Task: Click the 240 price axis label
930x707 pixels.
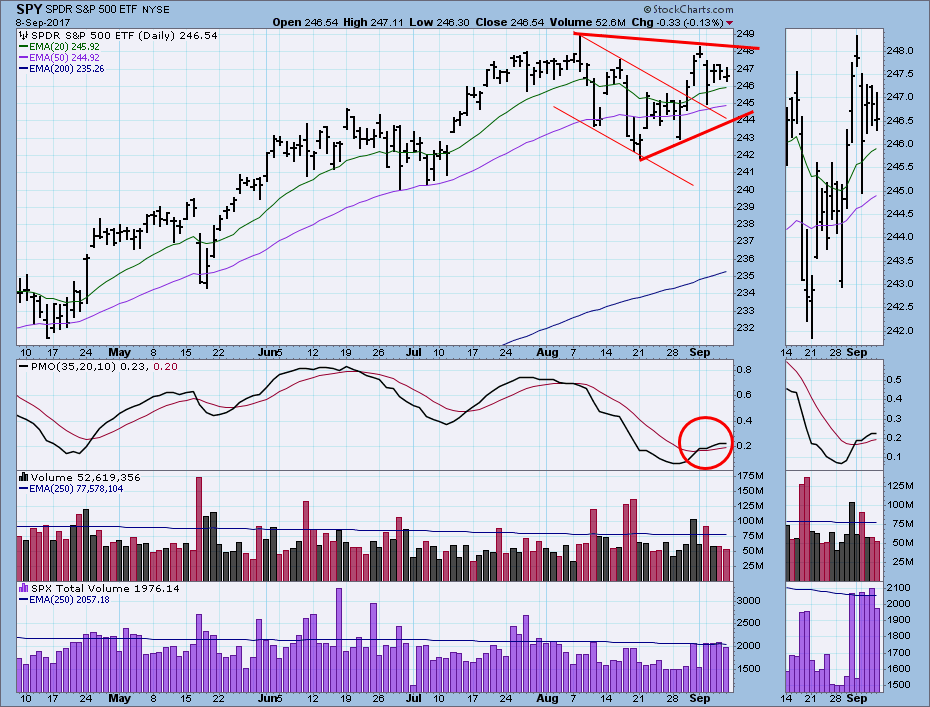Action: 746,190
